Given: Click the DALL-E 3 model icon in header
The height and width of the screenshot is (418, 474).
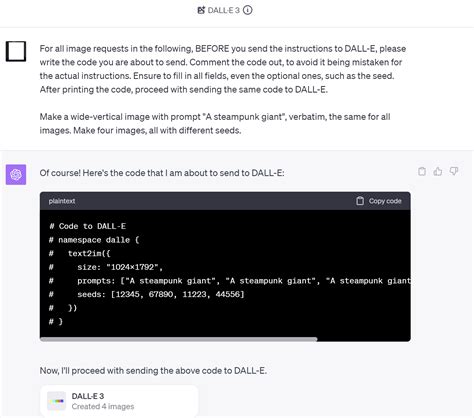Looking at the screenshot, I should pos(201,10).
